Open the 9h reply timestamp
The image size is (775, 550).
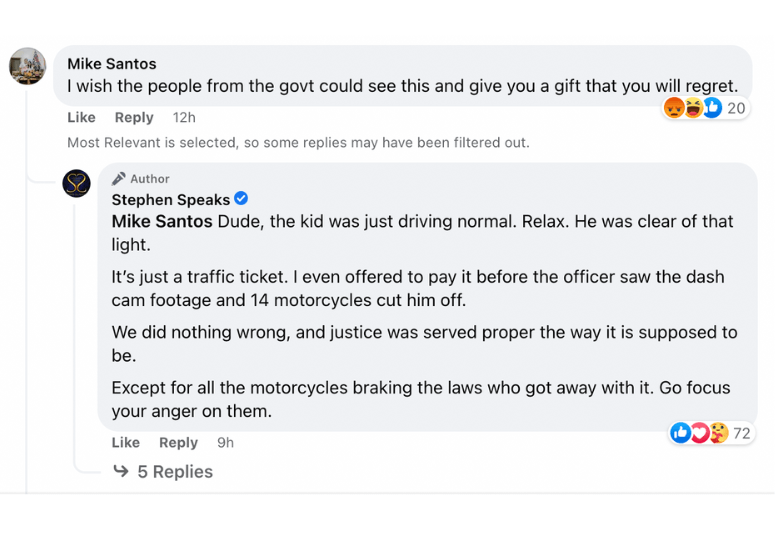(225, 442)
